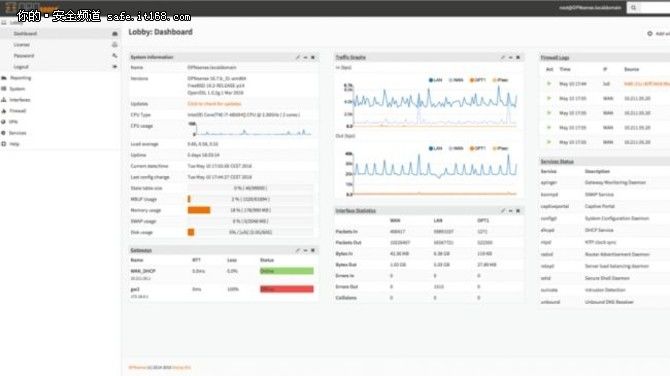Edit the System Information widget with pencil icon
670x376 pixels.
pyautogui.click(x=298, y=57)
